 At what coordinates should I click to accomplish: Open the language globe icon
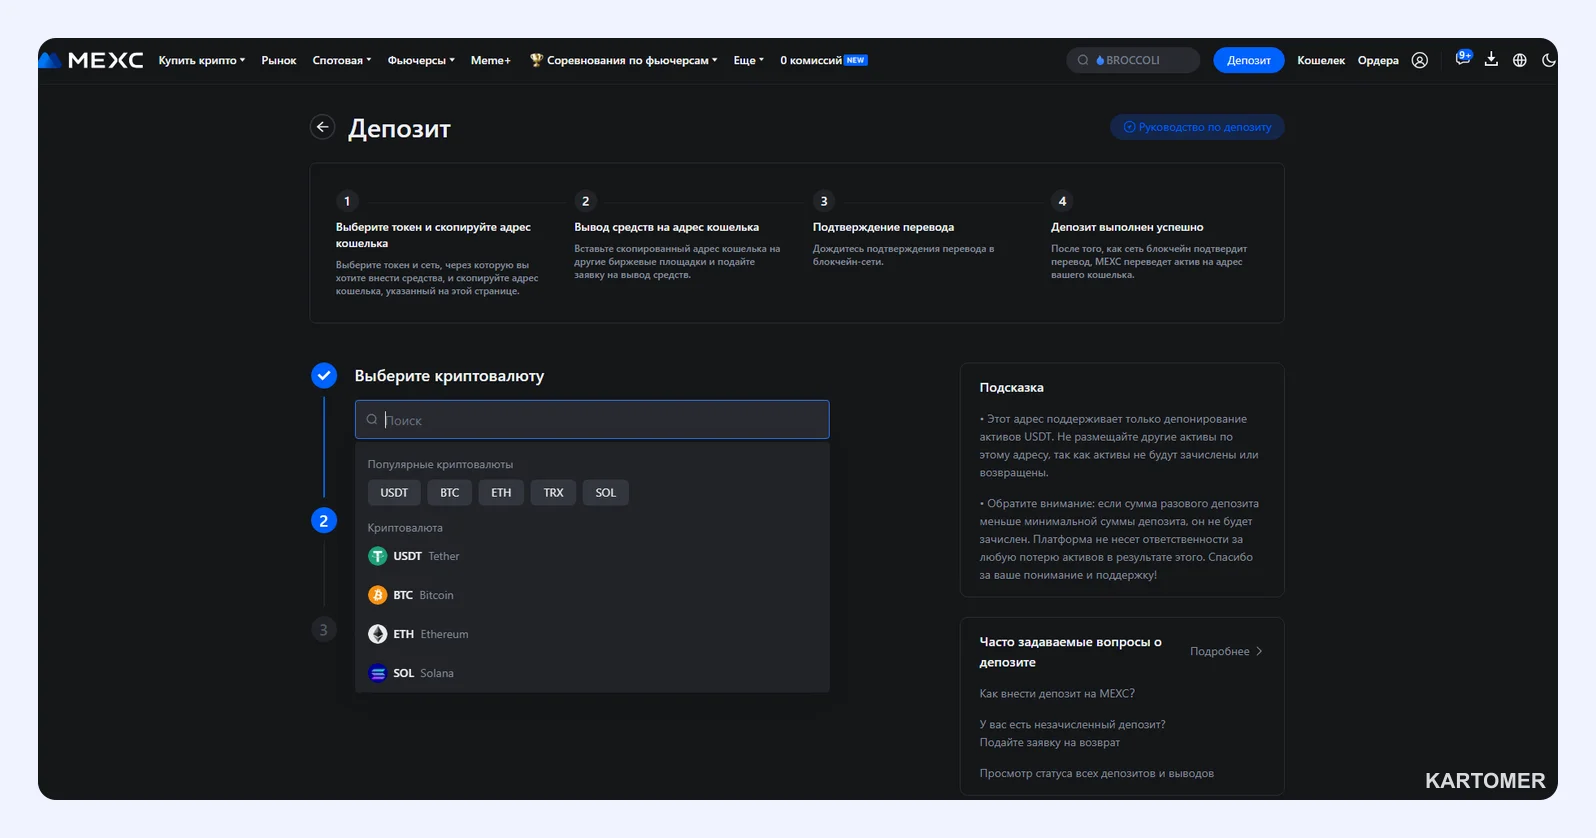pyautogui.click(x=1520, y=60)
